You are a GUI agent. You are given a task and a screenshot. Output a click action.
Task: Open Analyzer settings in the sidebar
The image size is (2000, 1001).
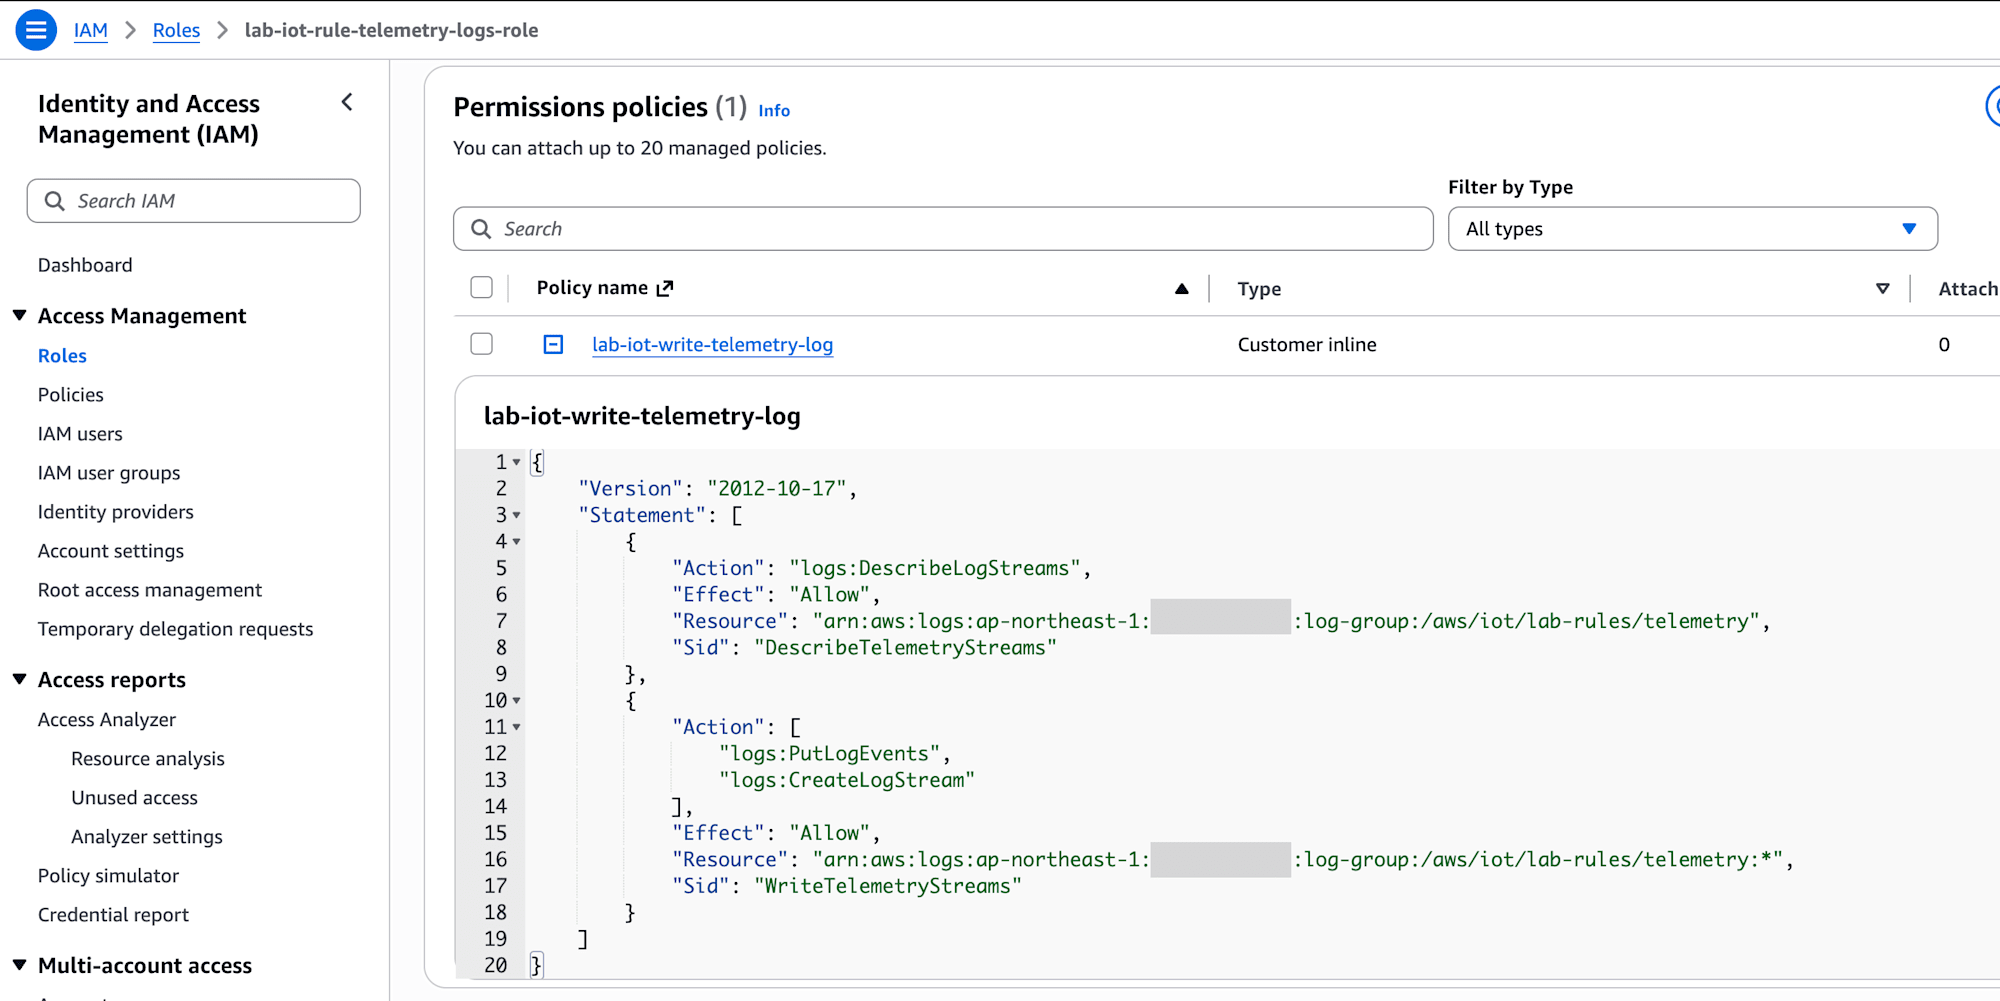click(x=147, y=836)
